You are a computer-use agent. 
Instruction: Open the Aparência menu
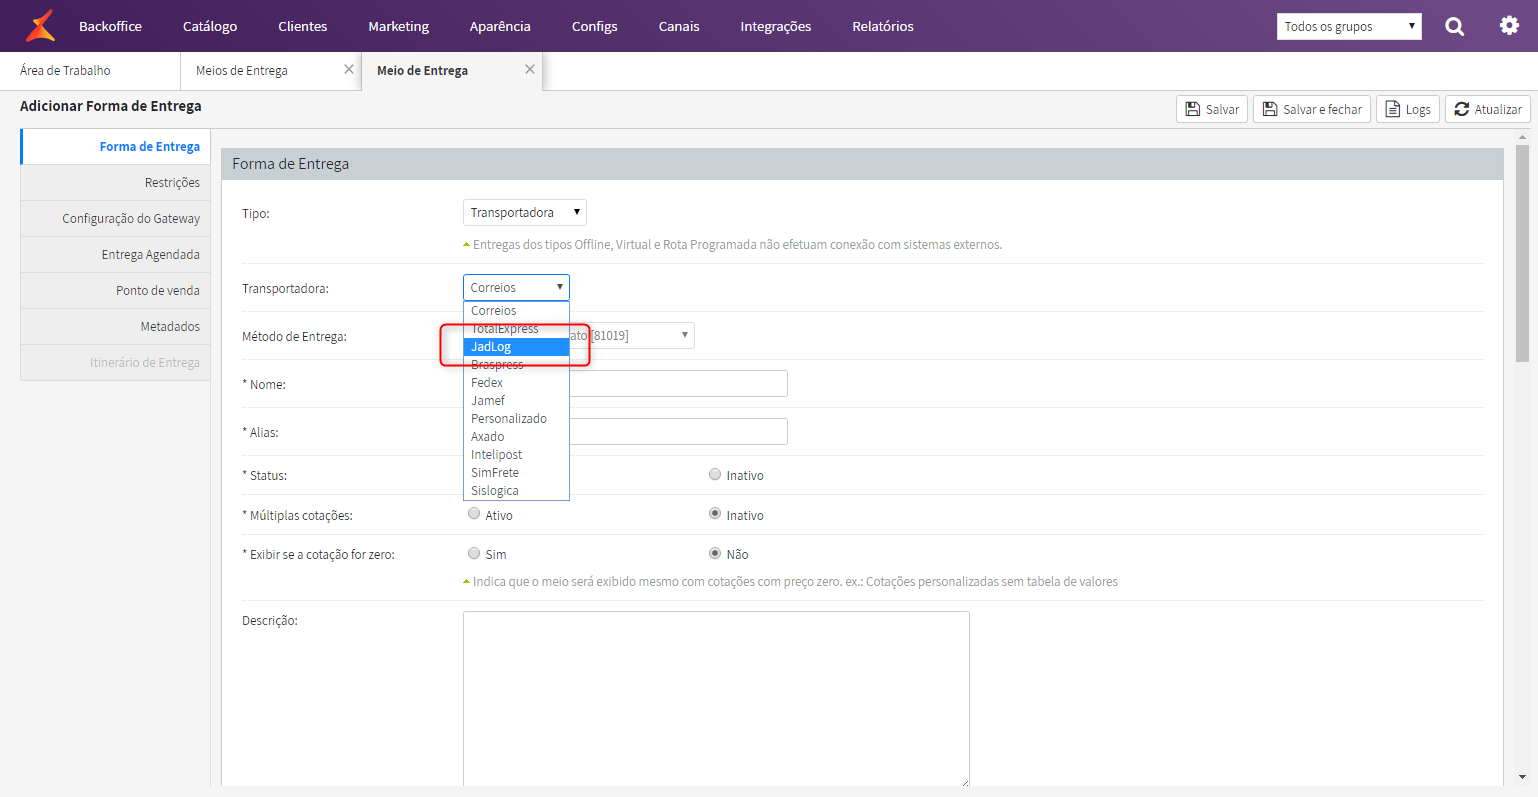point(500,26)
